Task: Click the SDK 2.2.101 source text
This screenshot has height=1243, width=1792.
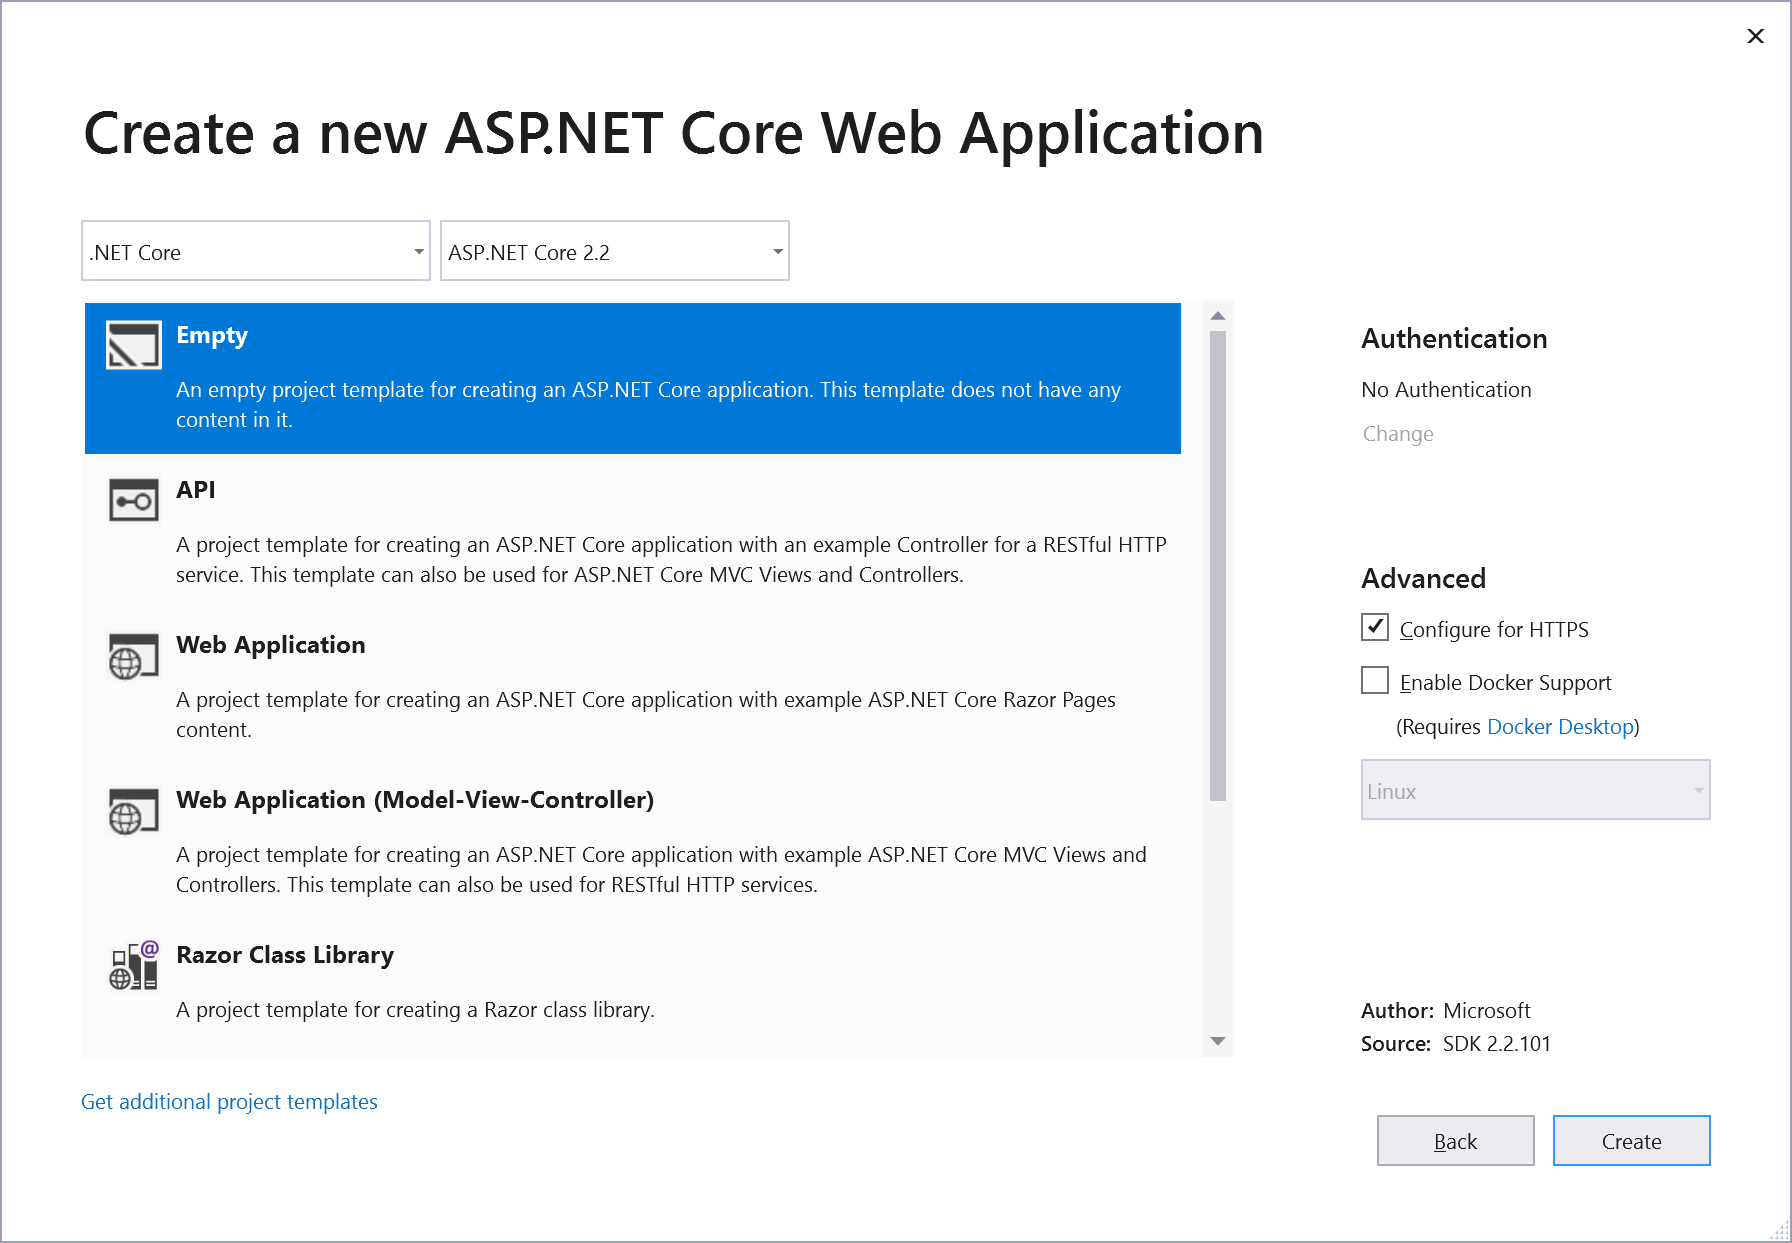Action: click(1497, 1044)
